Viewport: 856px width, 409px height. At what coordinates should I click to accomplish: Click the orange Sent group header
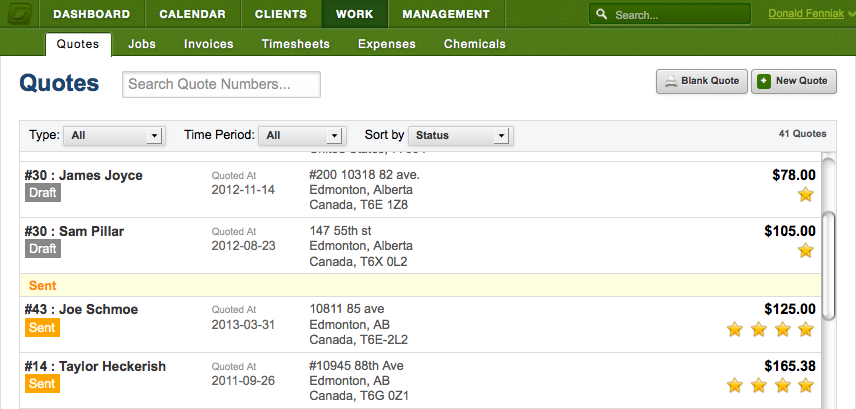pos(420,285)
